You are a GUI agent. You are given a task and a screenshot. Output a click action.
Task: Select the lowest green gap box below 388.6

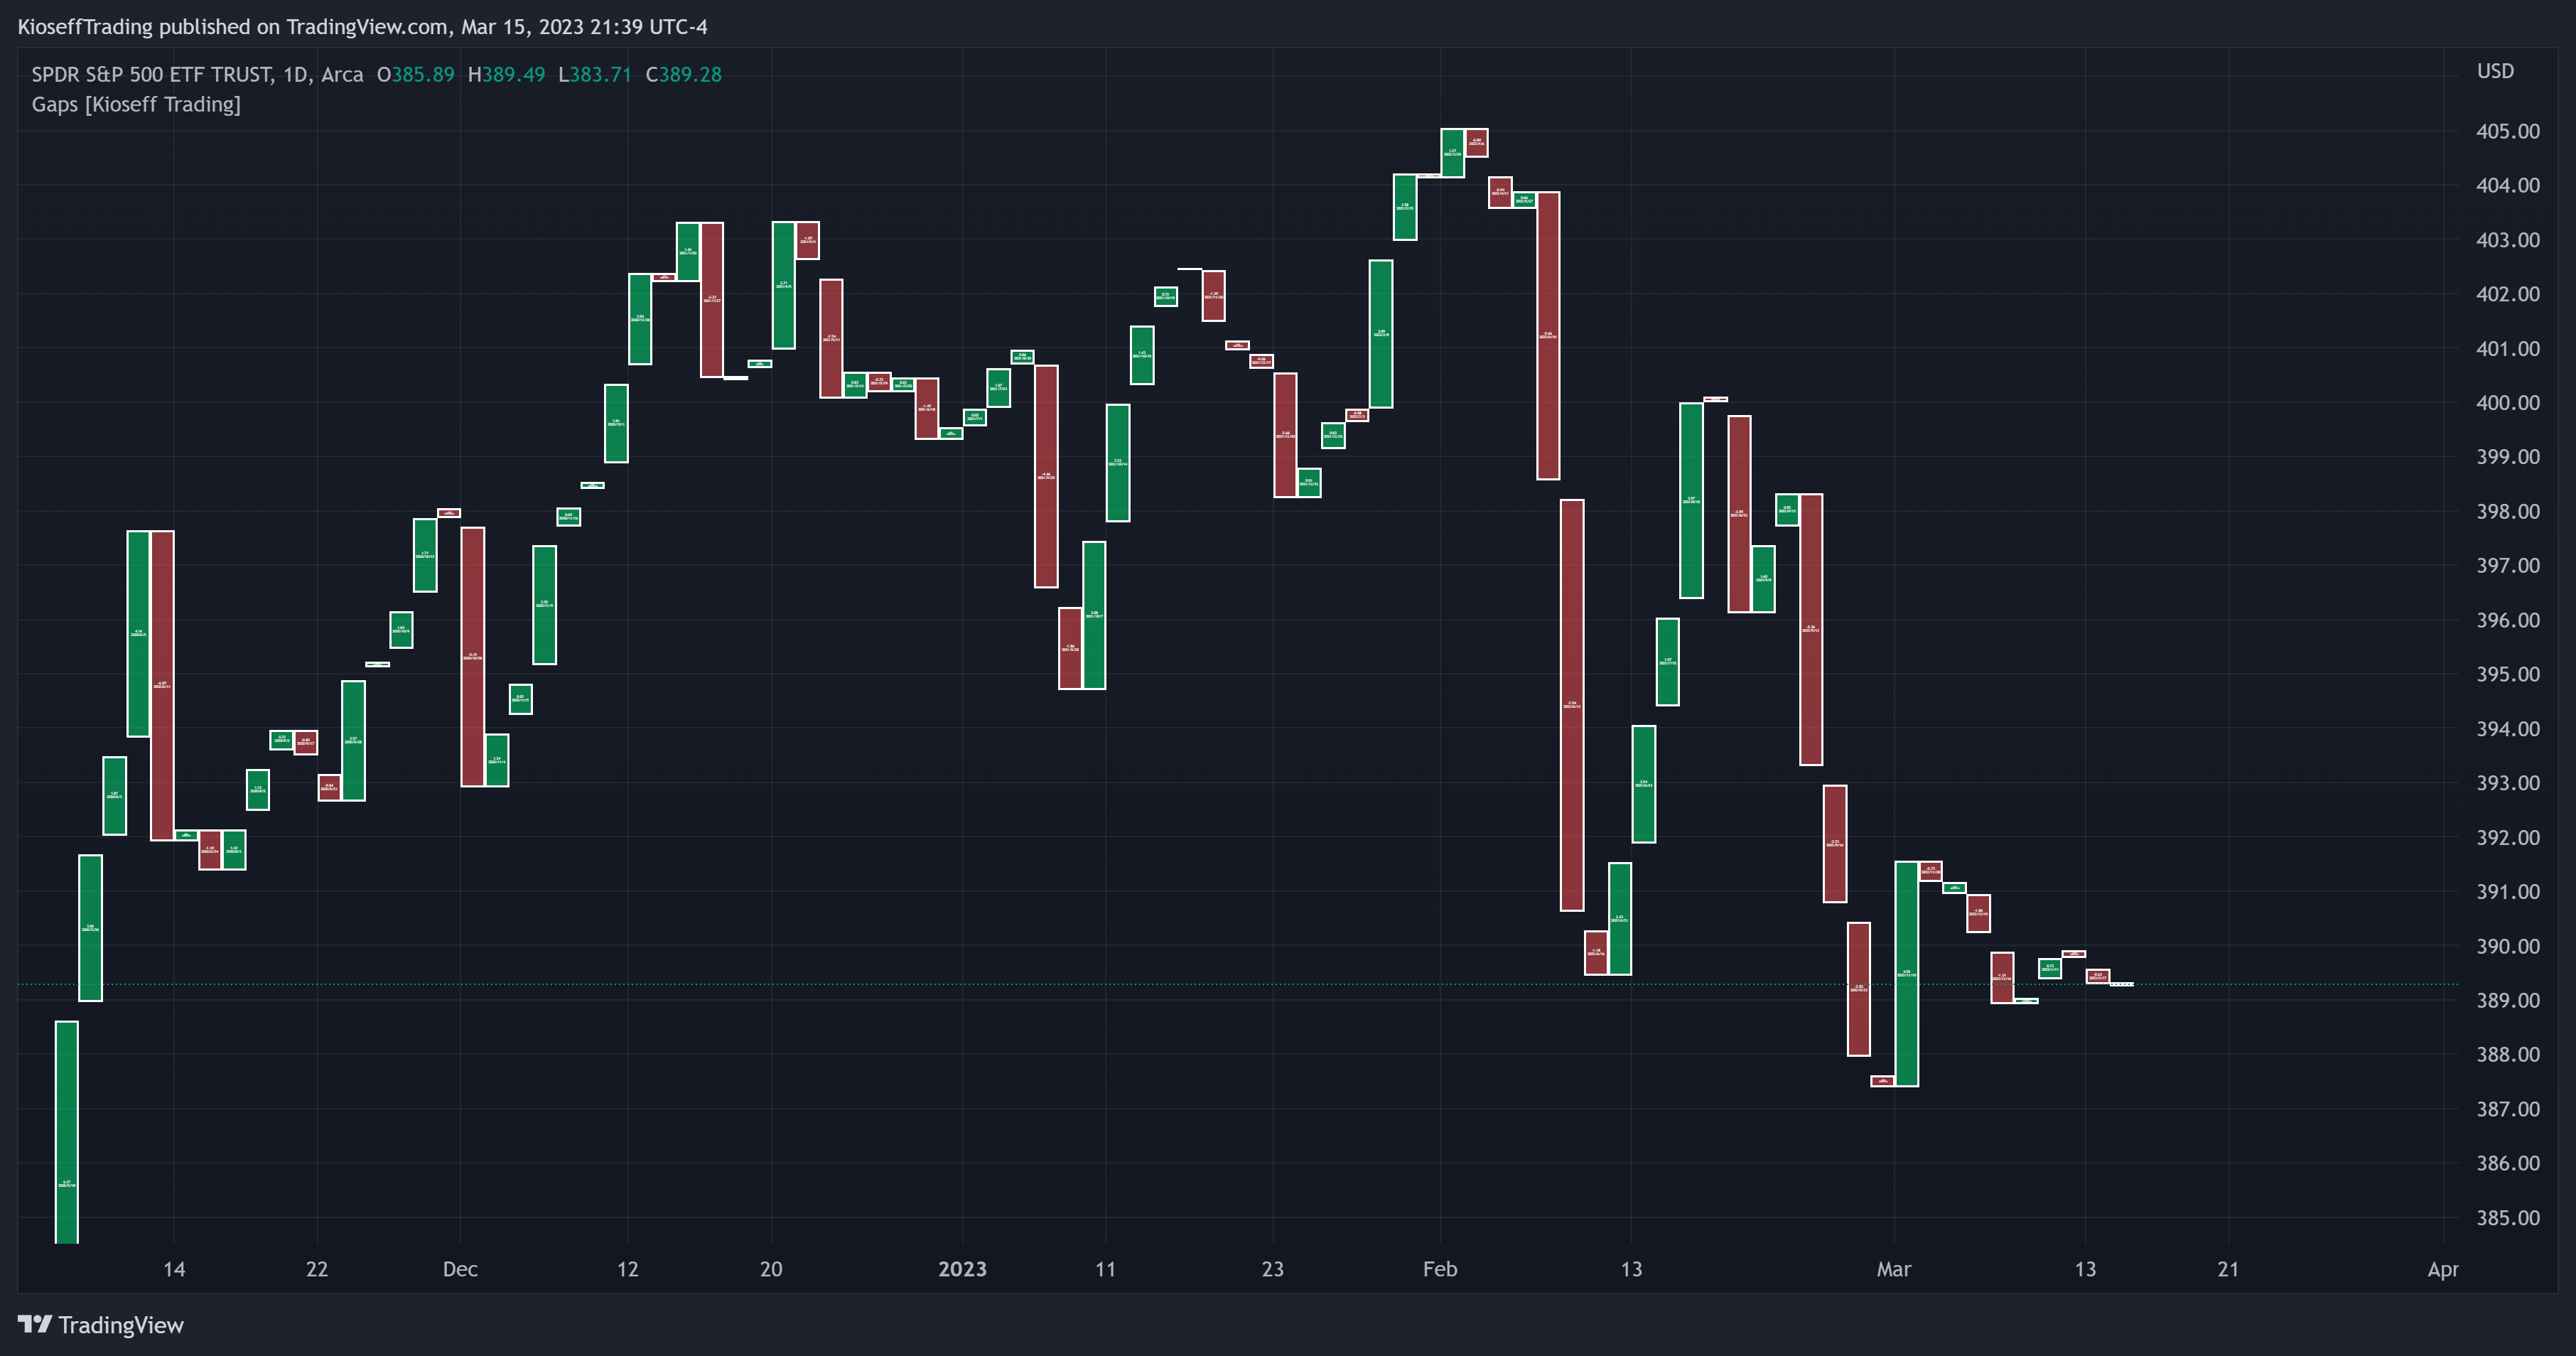click(66, 1132)
